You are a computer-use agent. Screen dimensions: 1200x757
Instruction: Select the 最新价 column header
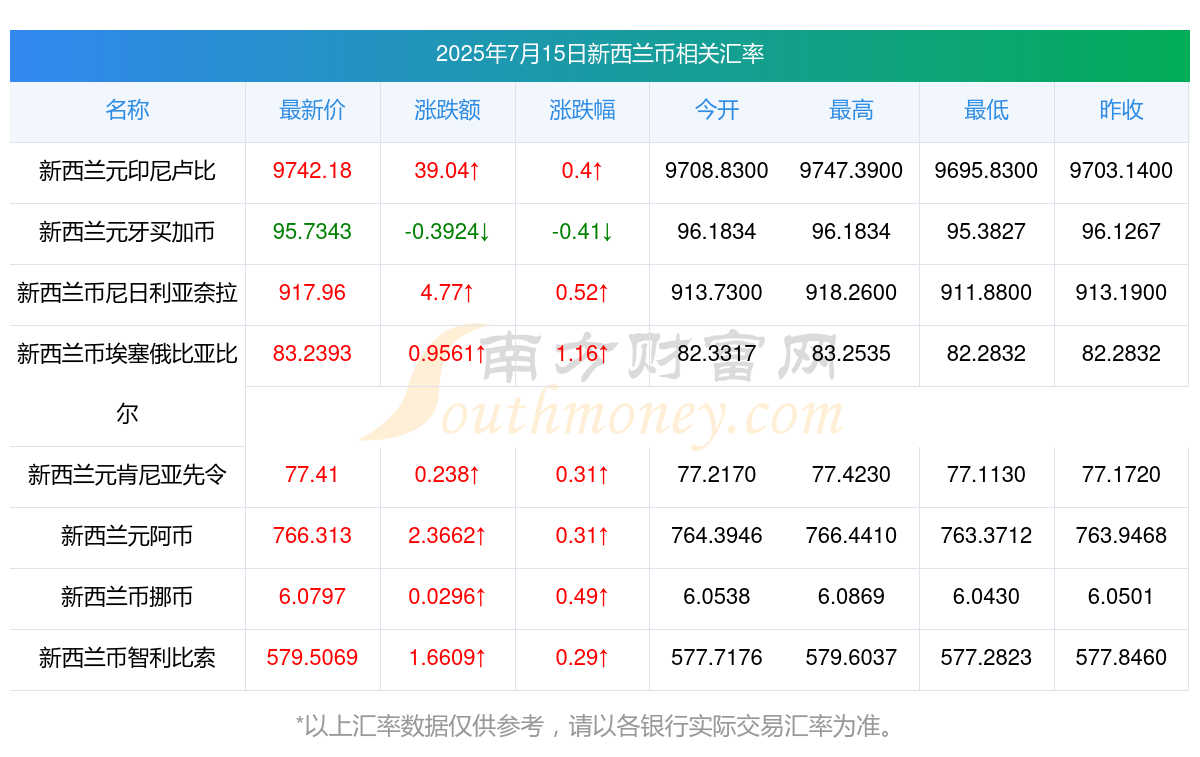pos(312,110)
